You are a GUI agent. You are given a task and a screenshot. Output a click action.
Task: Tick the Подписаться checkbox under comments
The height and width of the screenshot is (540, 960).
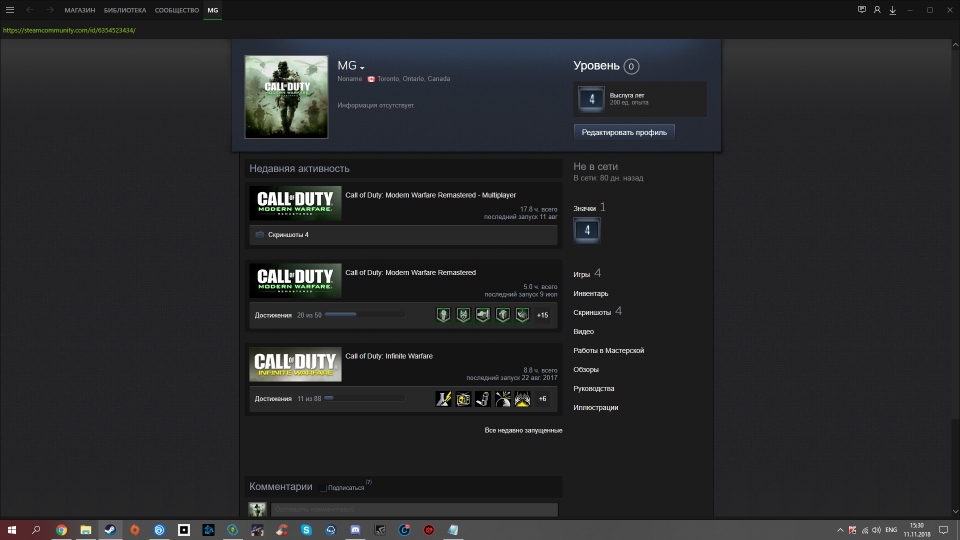323,488
